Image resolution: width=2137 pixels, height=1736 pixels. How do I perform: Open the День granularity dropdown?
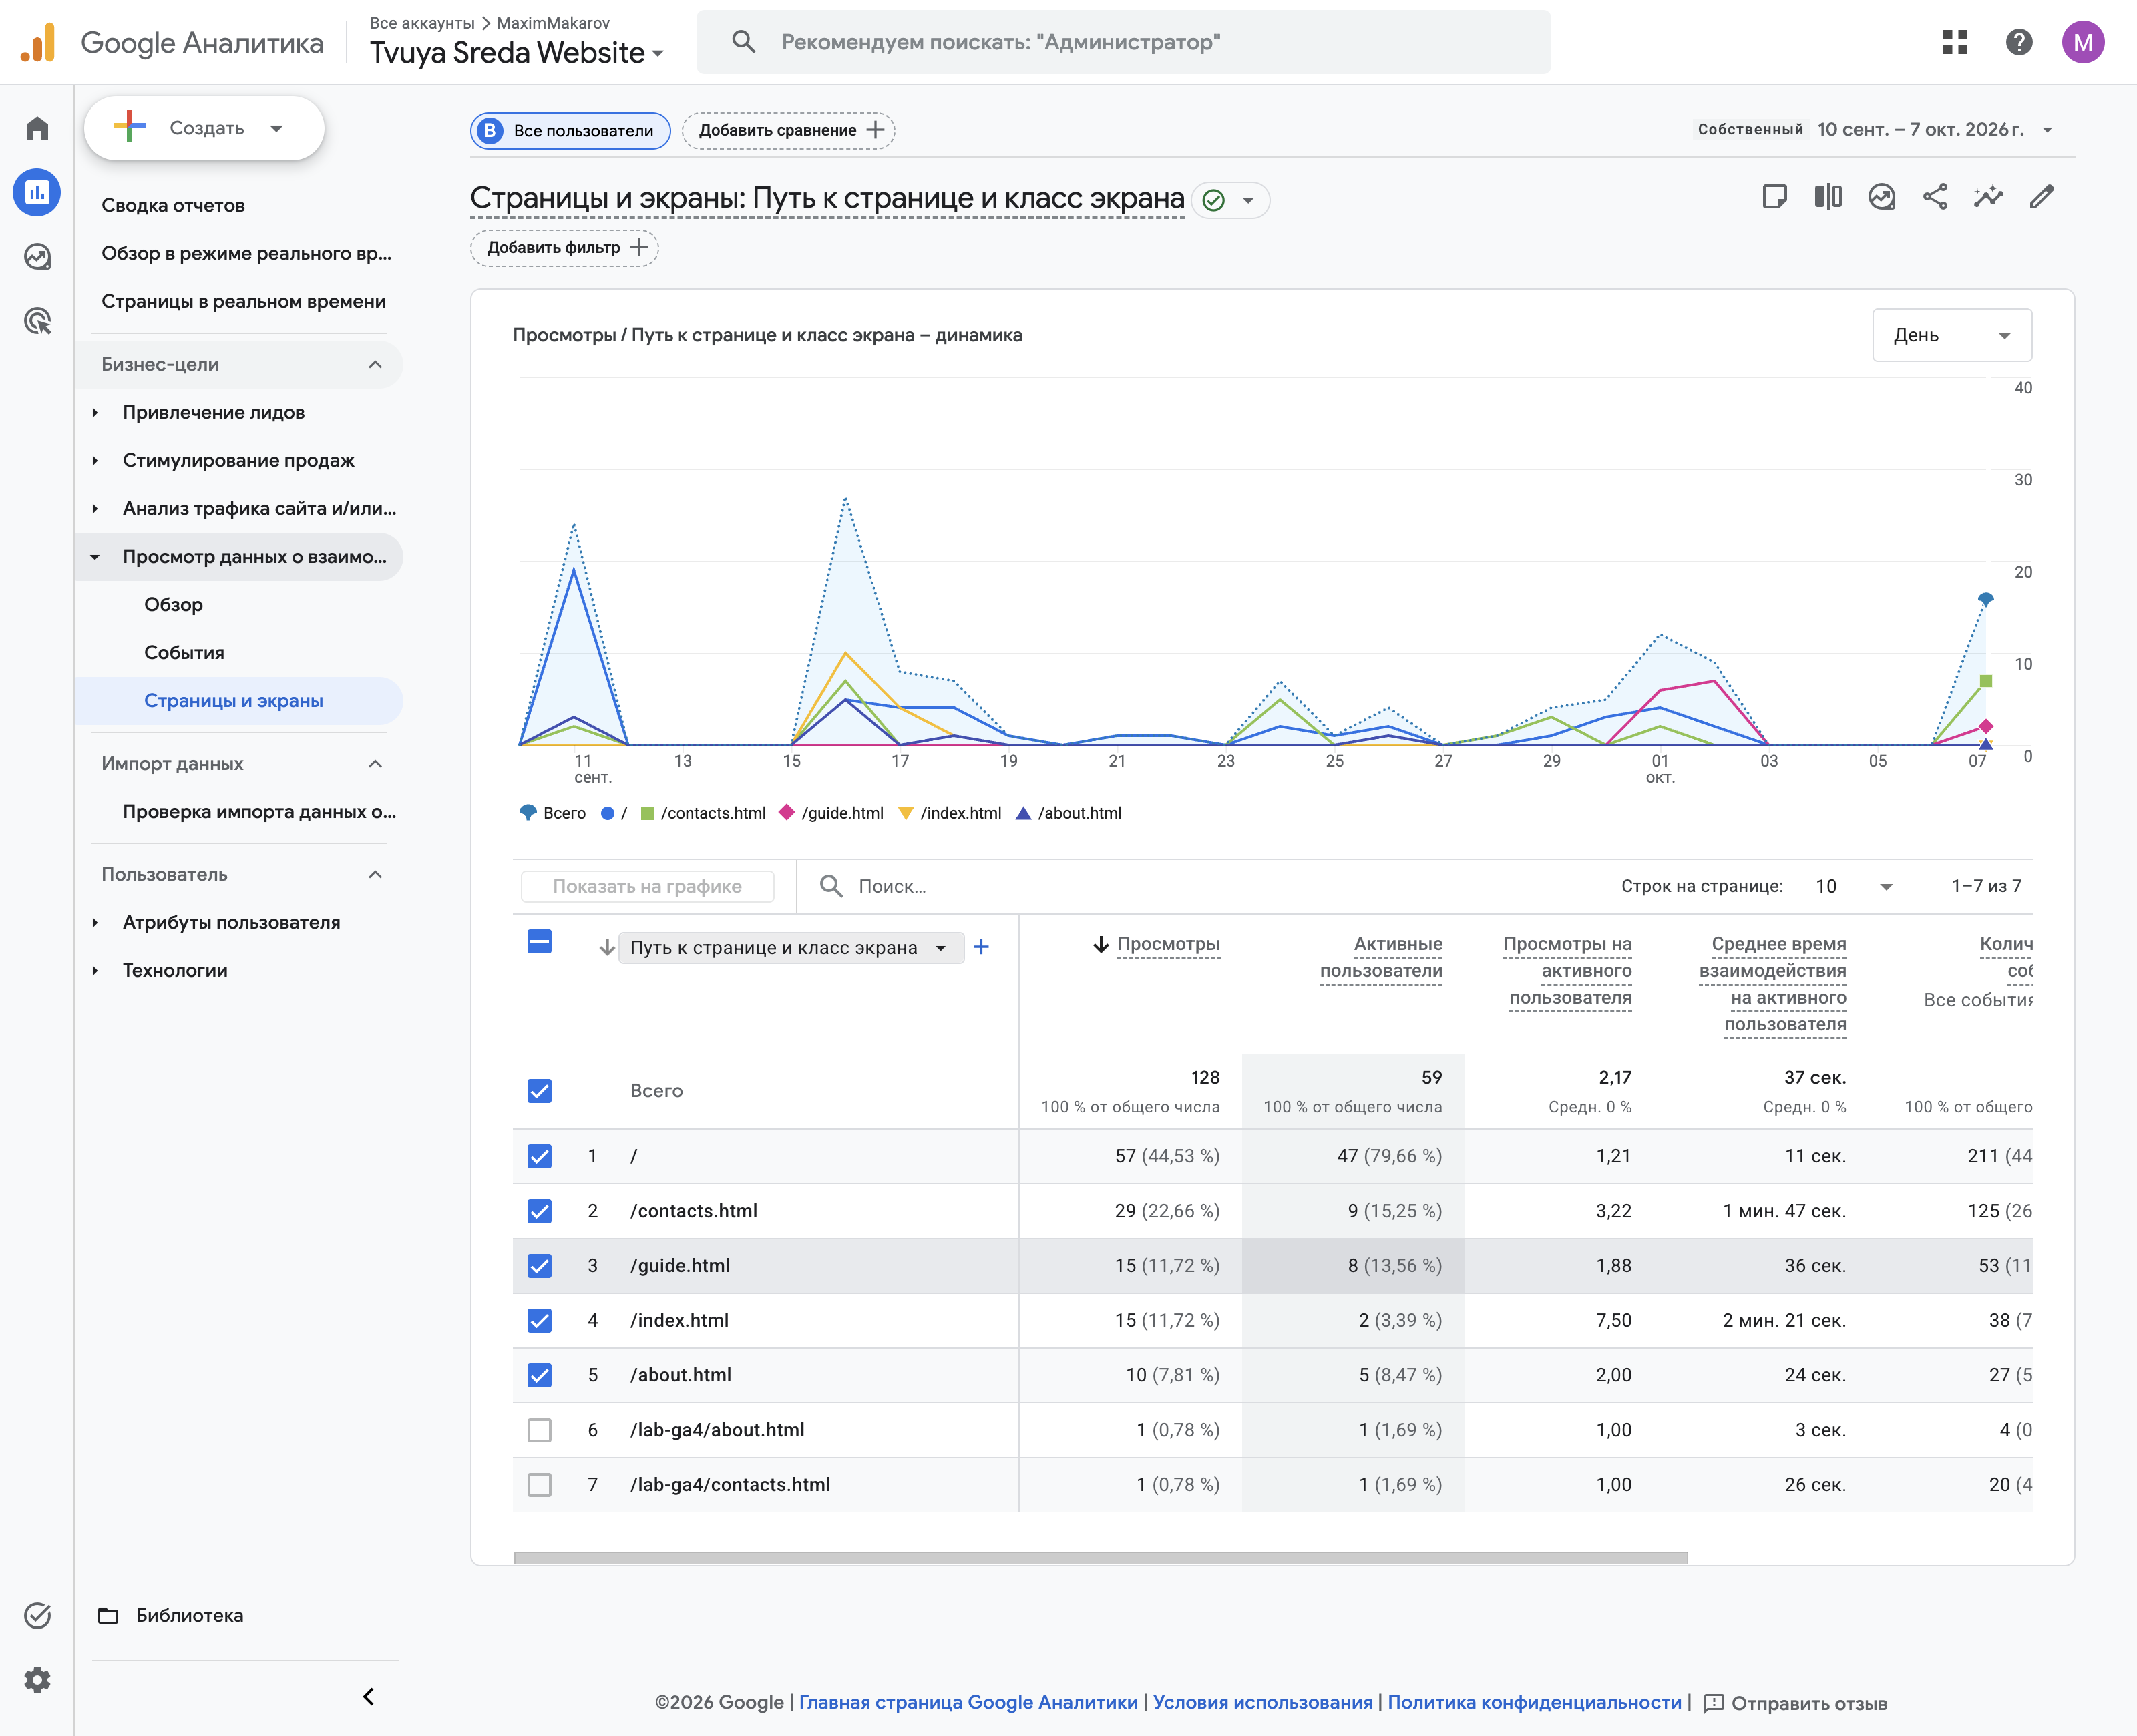[1951, 335]
